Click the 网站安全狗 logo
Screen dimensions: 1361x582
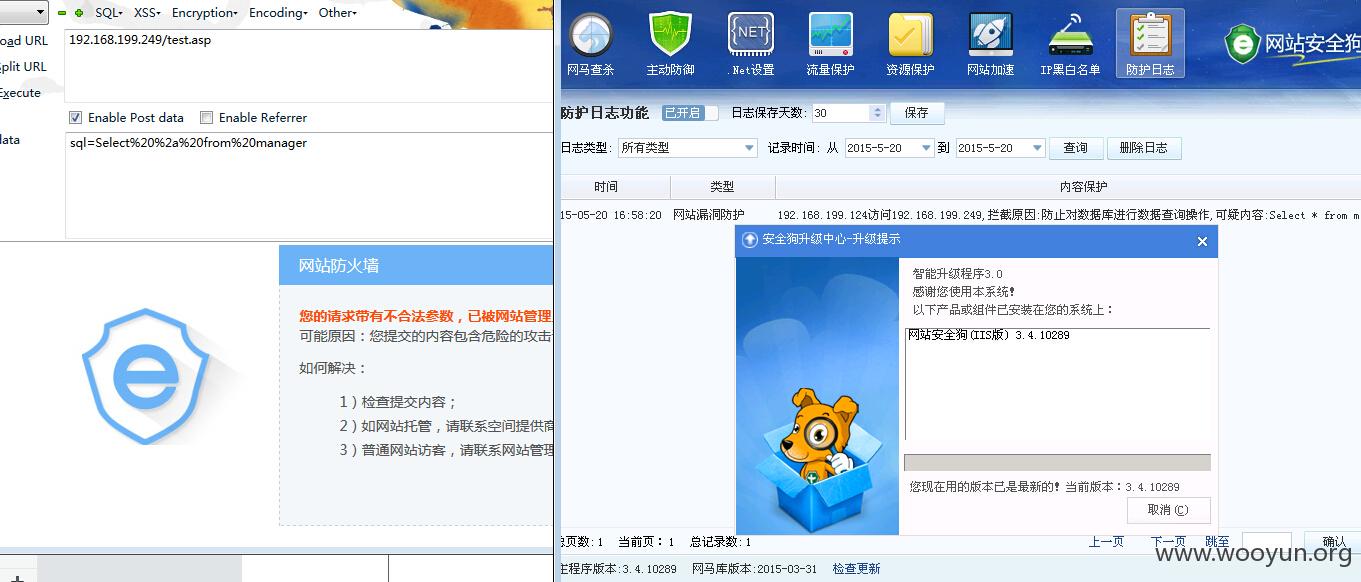click(x=1292, y=43)
